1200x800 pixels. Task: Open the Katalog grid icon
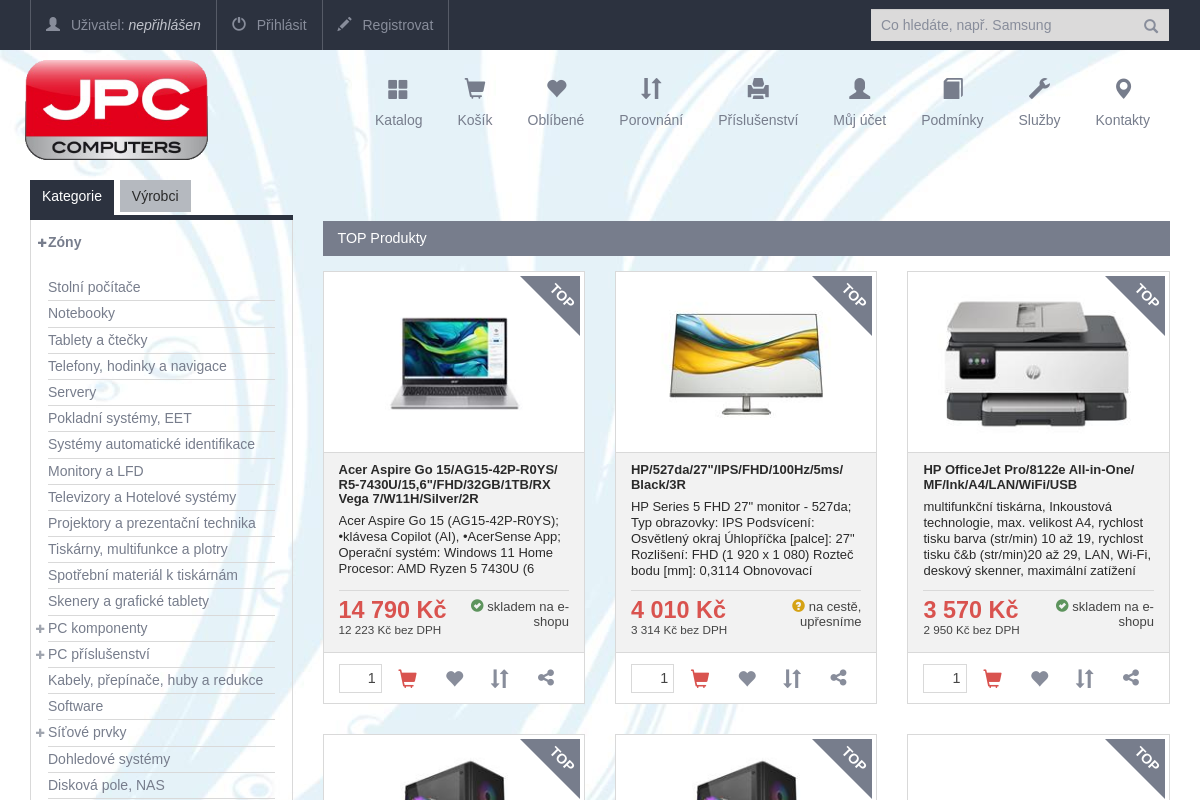point(398,89)
